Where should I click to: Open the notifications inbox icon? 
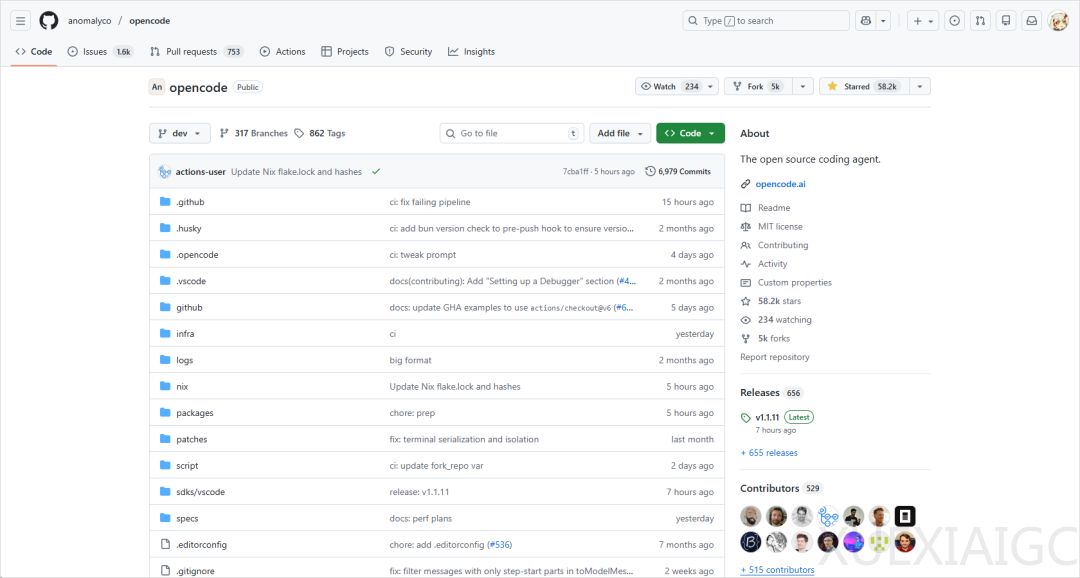click(x=1031, y=21)
